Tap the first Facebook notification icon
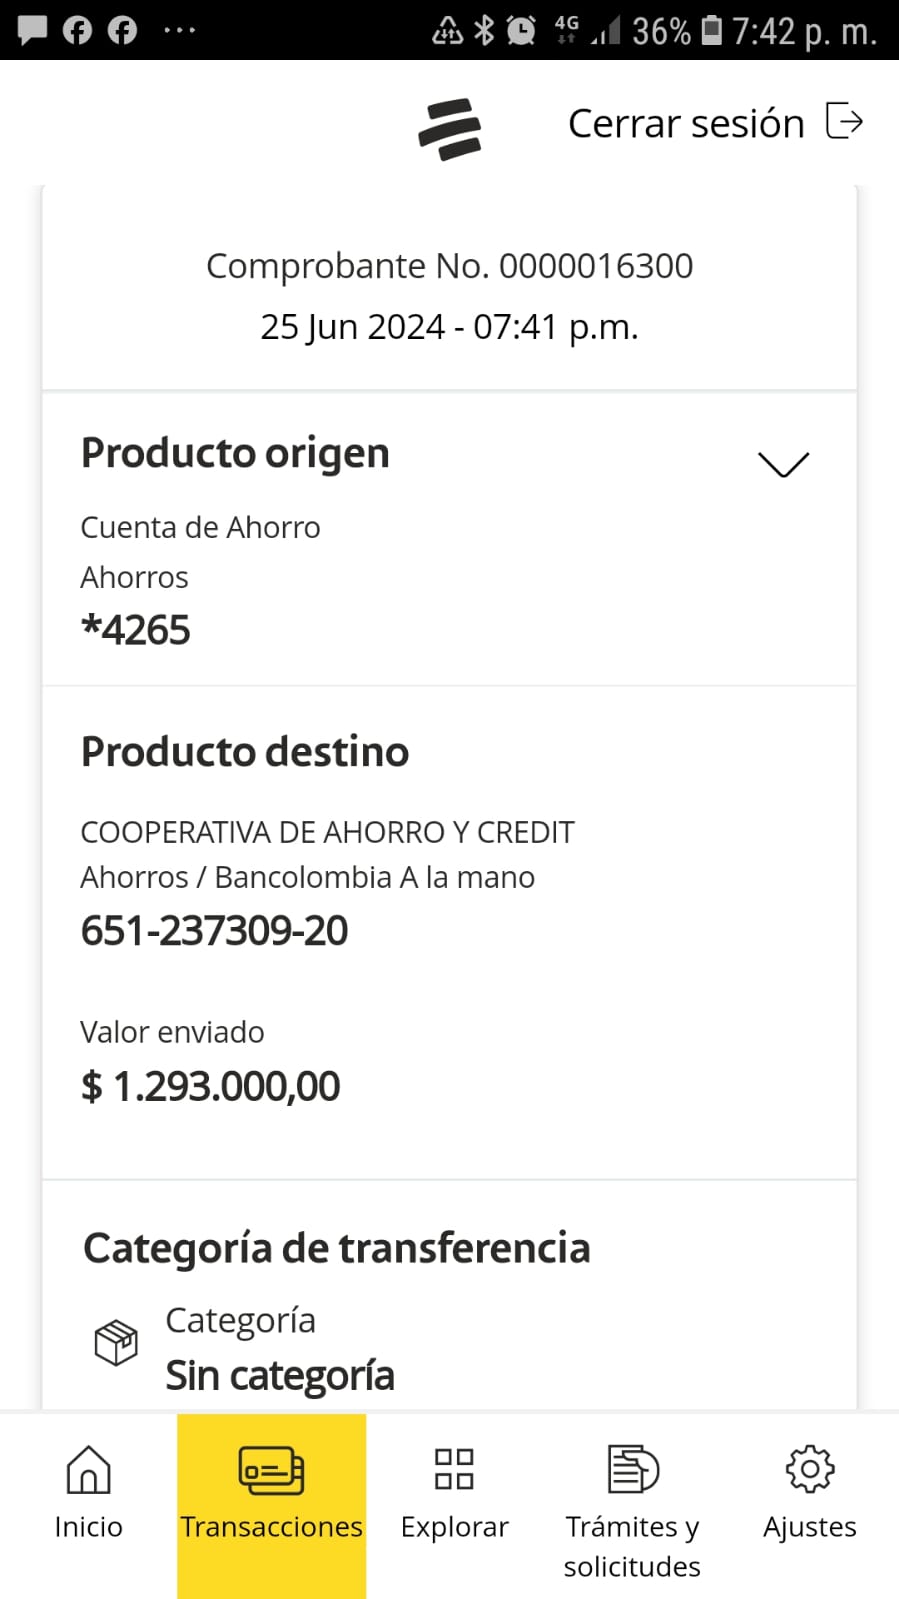899x1599 pixels. (77, 30)
